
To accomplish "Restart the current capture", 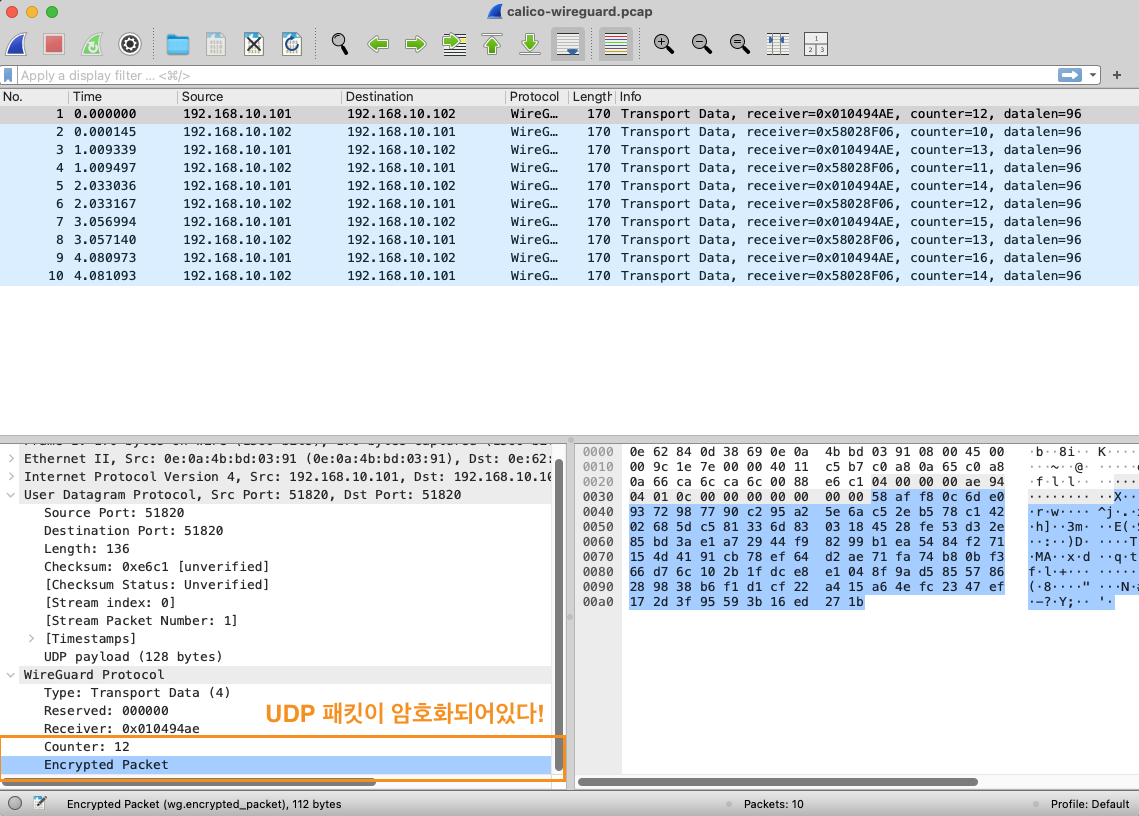I will tap(92, 44).
